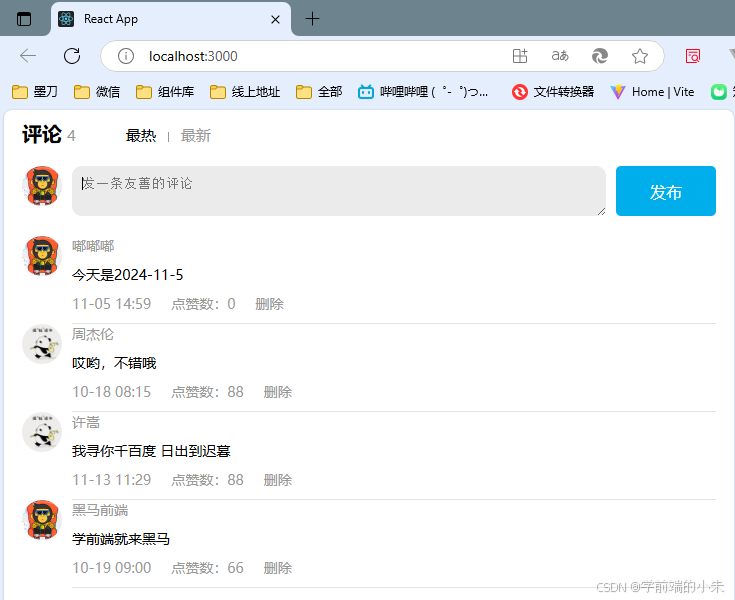Click the browser back arrow
This screenshot has width=735, height=600.
tap(28, 56)
